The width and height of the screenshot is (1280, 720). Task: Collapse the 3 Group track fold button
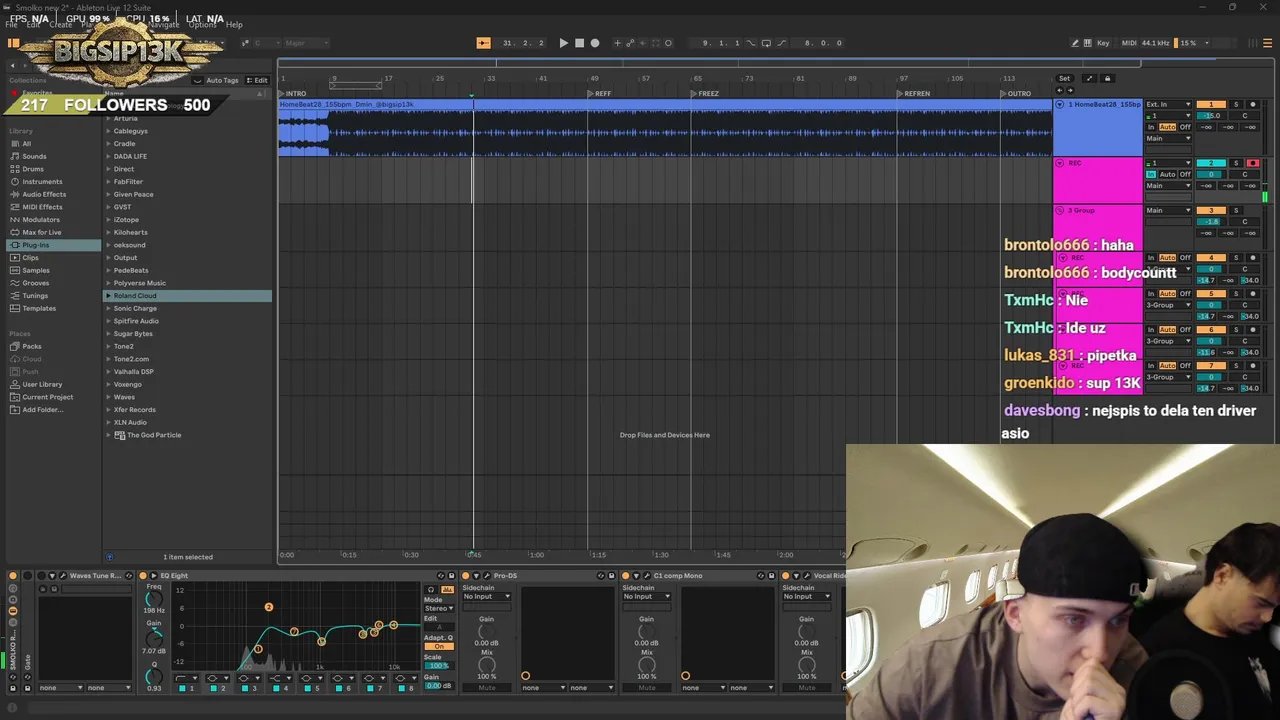pyautogui.click(x=1060, y=211)
